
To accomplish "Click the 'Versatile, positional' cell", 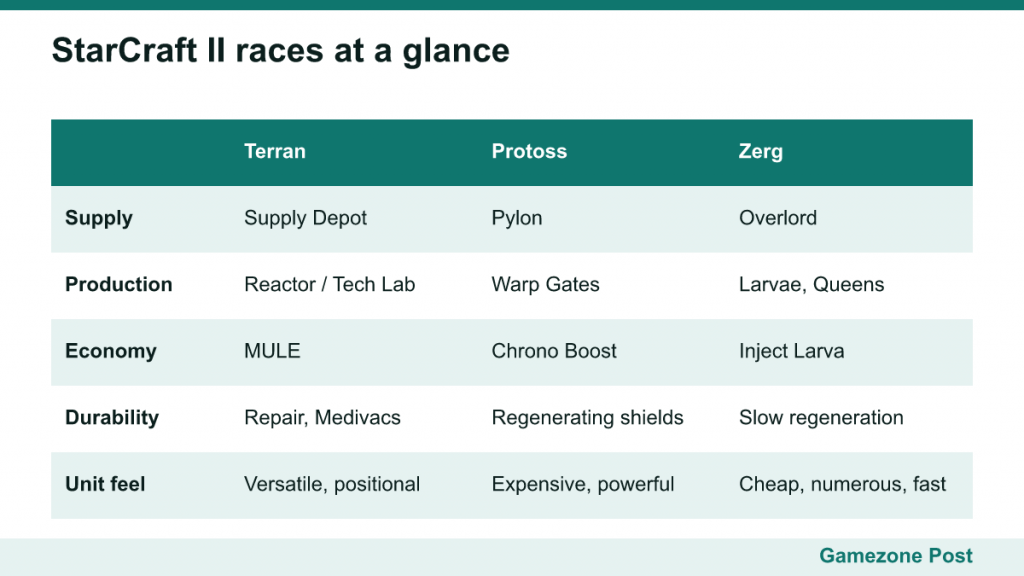I will tap(332, 485).
